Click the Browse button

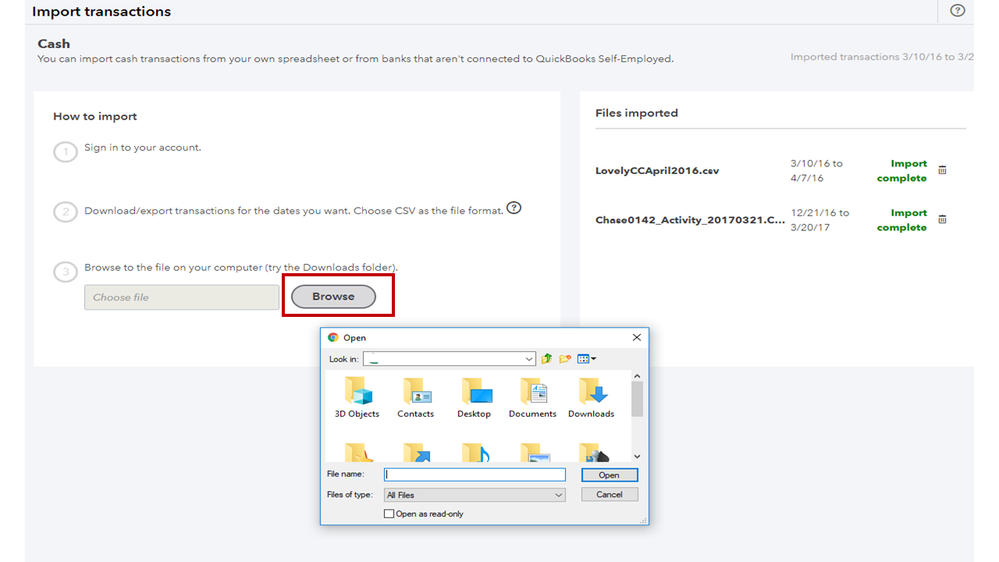click(x=333, y=296)
